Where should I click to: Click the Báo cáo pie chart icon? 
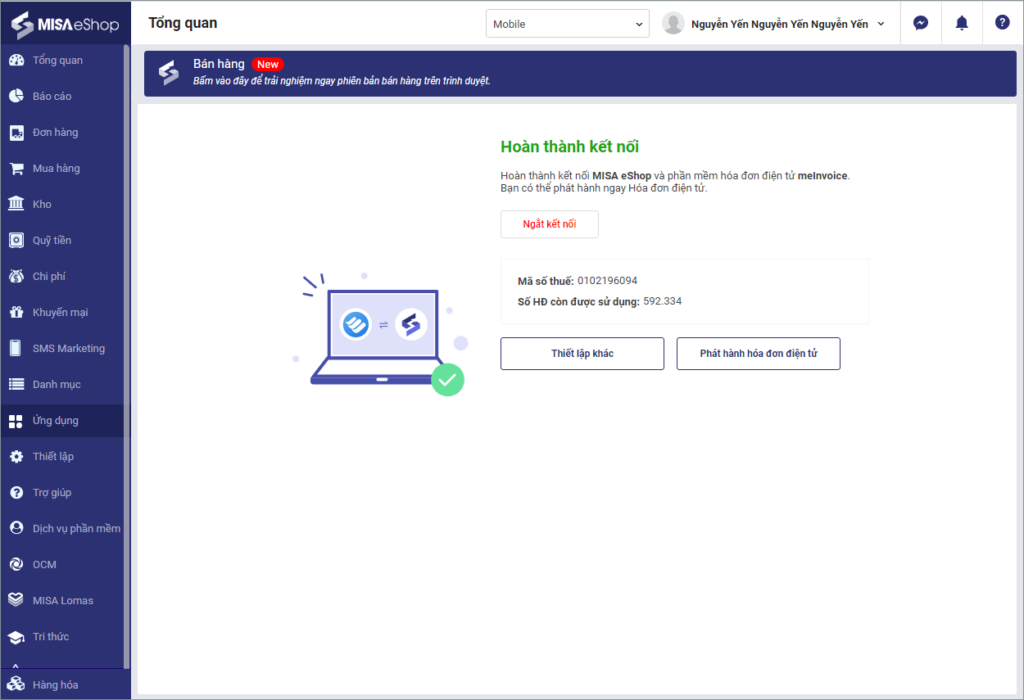(16, 96)
